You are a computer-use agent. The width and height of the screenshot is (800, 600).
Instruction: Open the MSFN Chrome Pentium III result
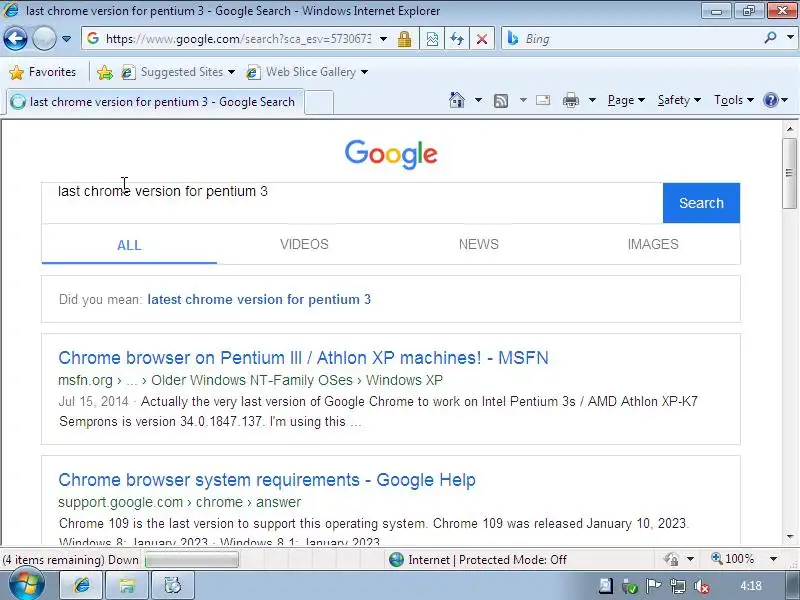[303, 358]
